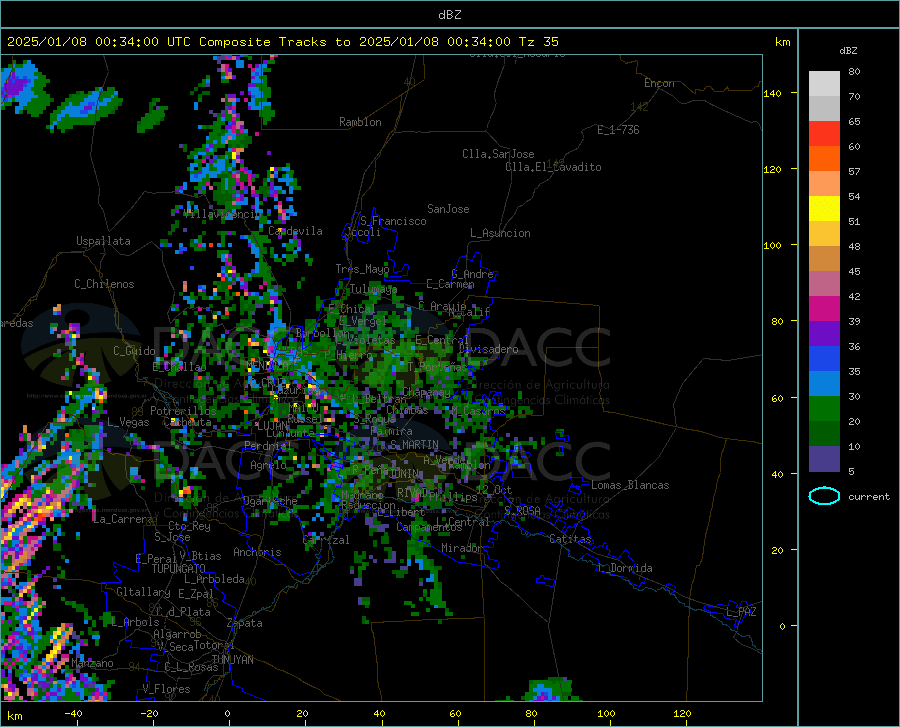Click the 'L_PAZ' map label
Image resolution: width=900 pixels, height=727 pixels.
pos(741,612)
